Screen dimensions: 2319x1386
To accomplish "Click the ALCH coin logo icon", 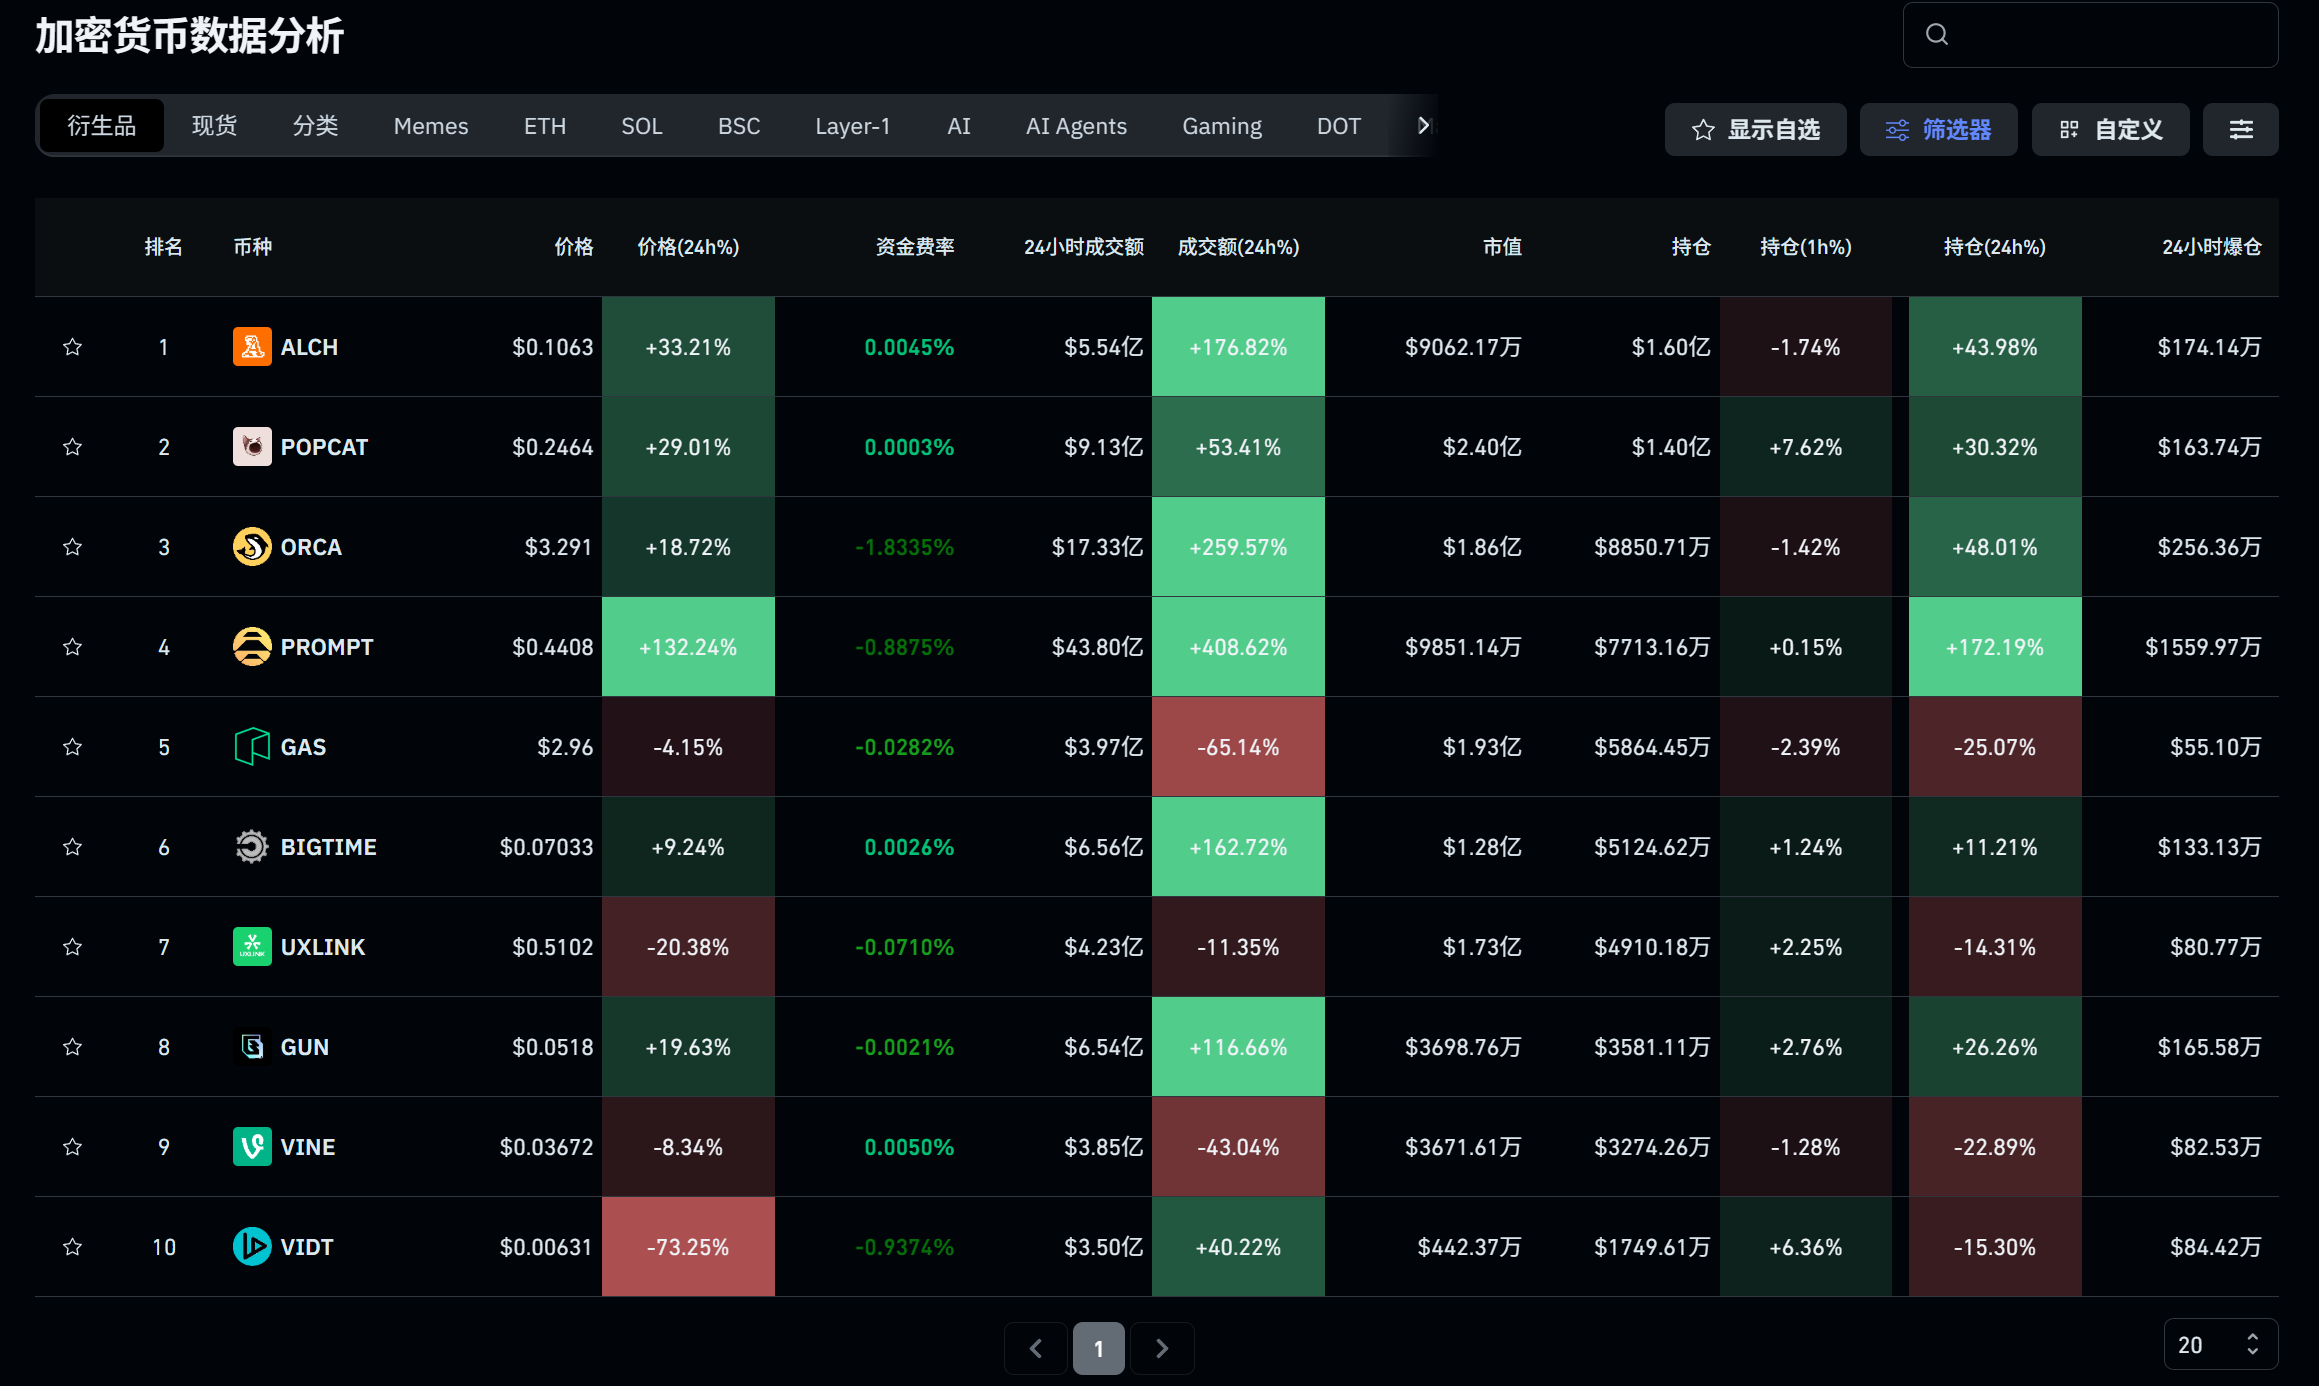I will (252, 347).
